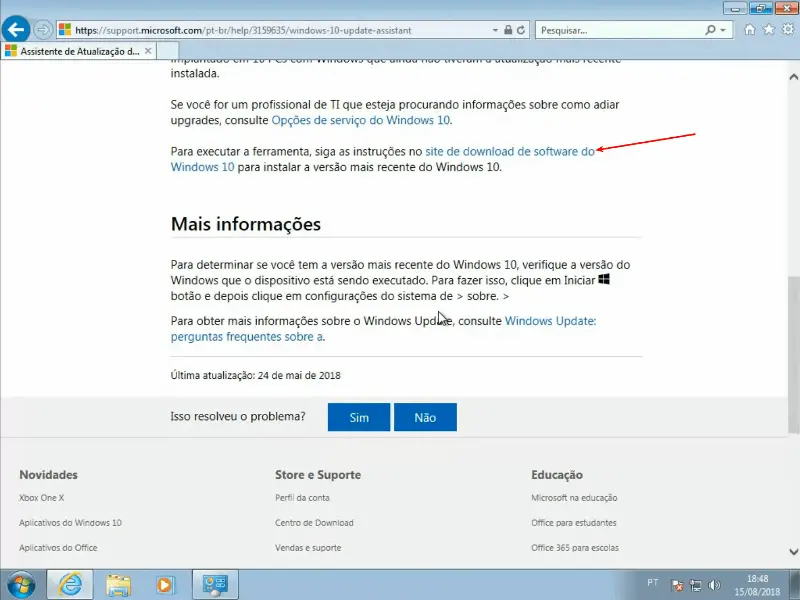Open Centro de Download footer link
The width and height of the screenshot is (800, 600).
pyautogui.click(x=314, y=523)
